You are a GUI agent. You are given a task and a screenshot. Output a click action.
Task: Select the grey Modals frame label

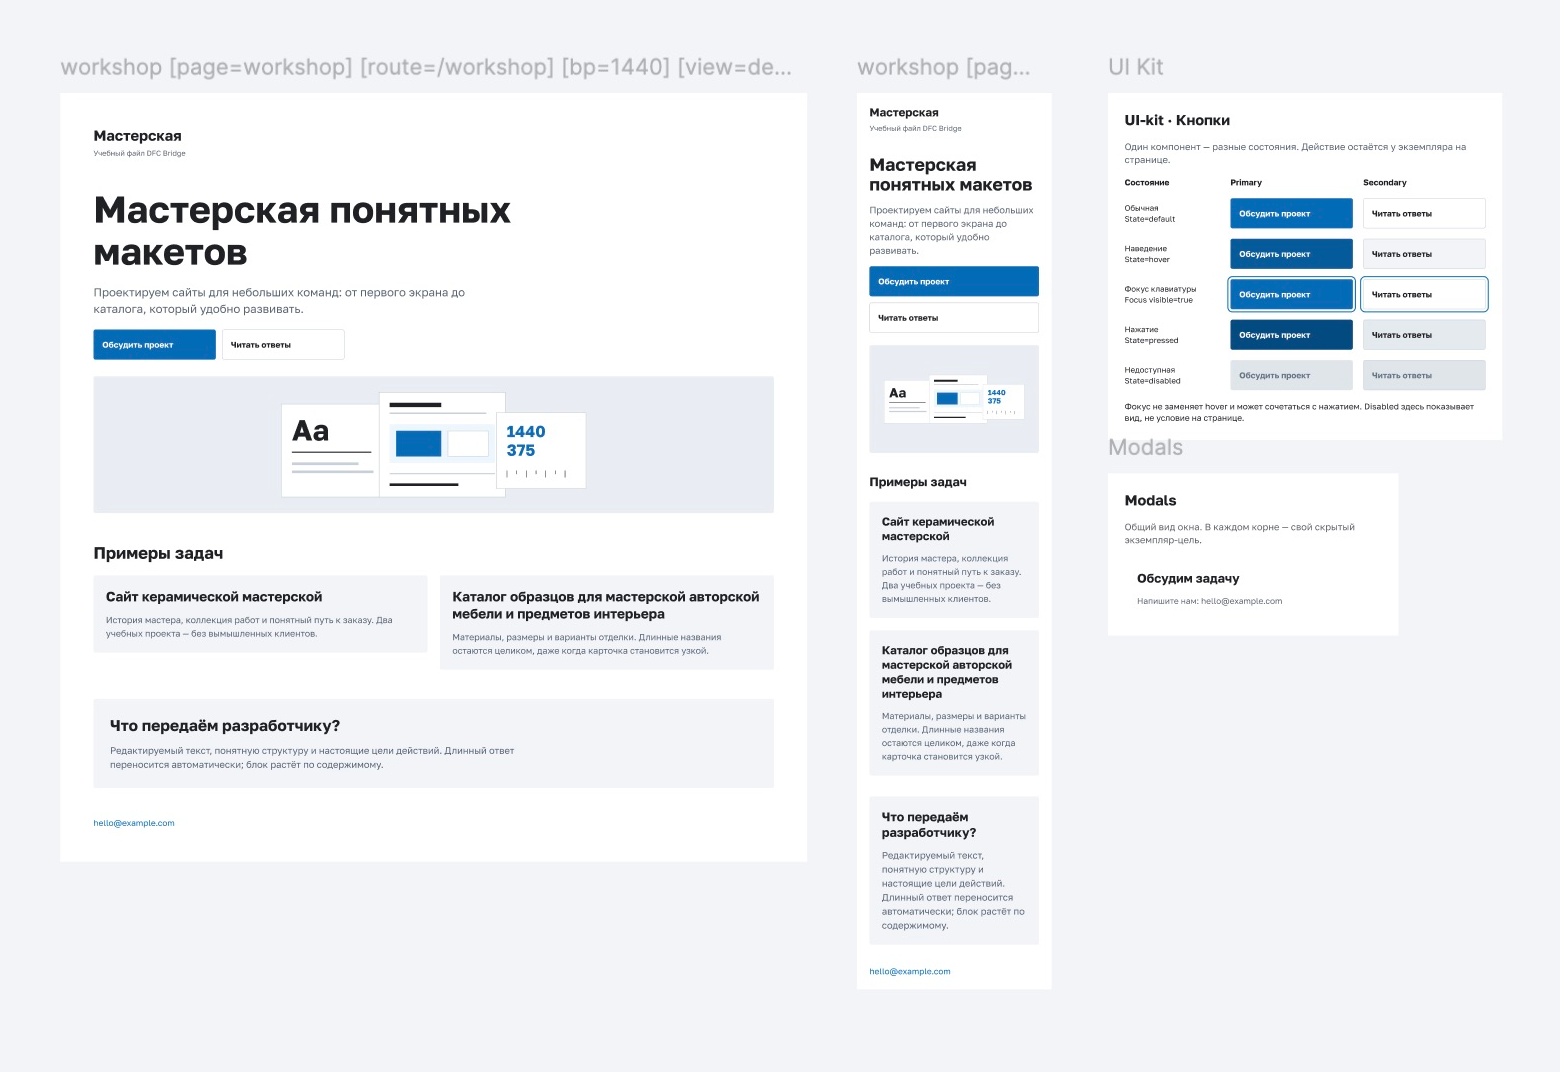(x=1146, y=448)
